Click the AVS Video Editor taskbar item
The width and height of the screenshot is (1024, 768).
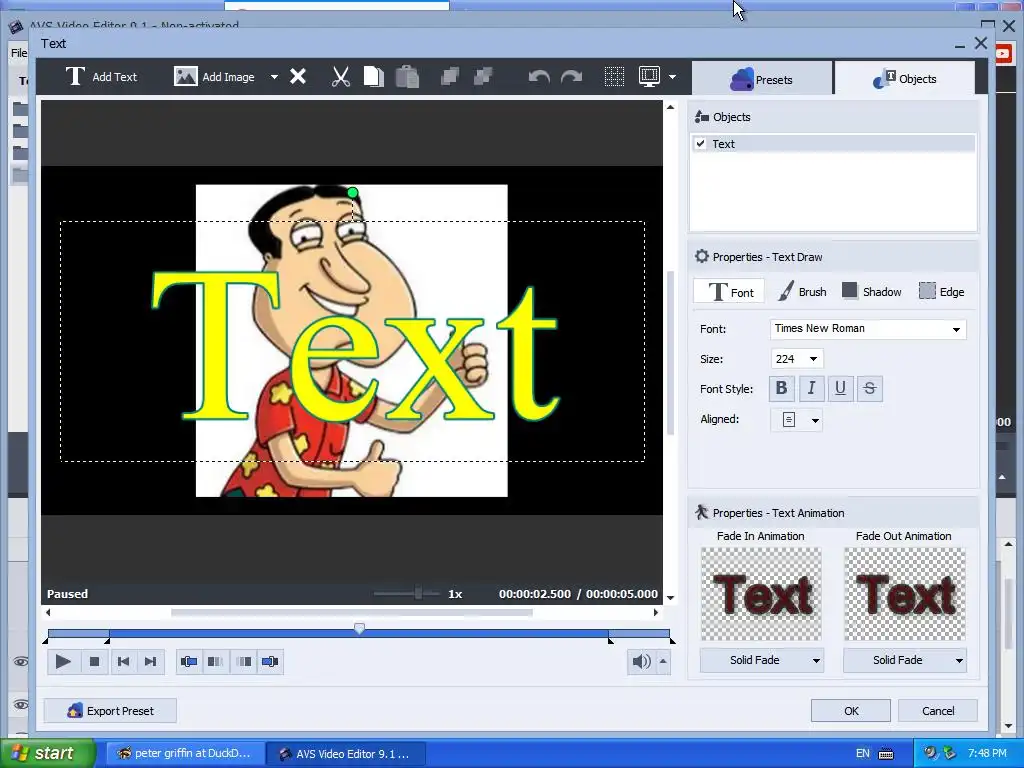coord(346,754)
